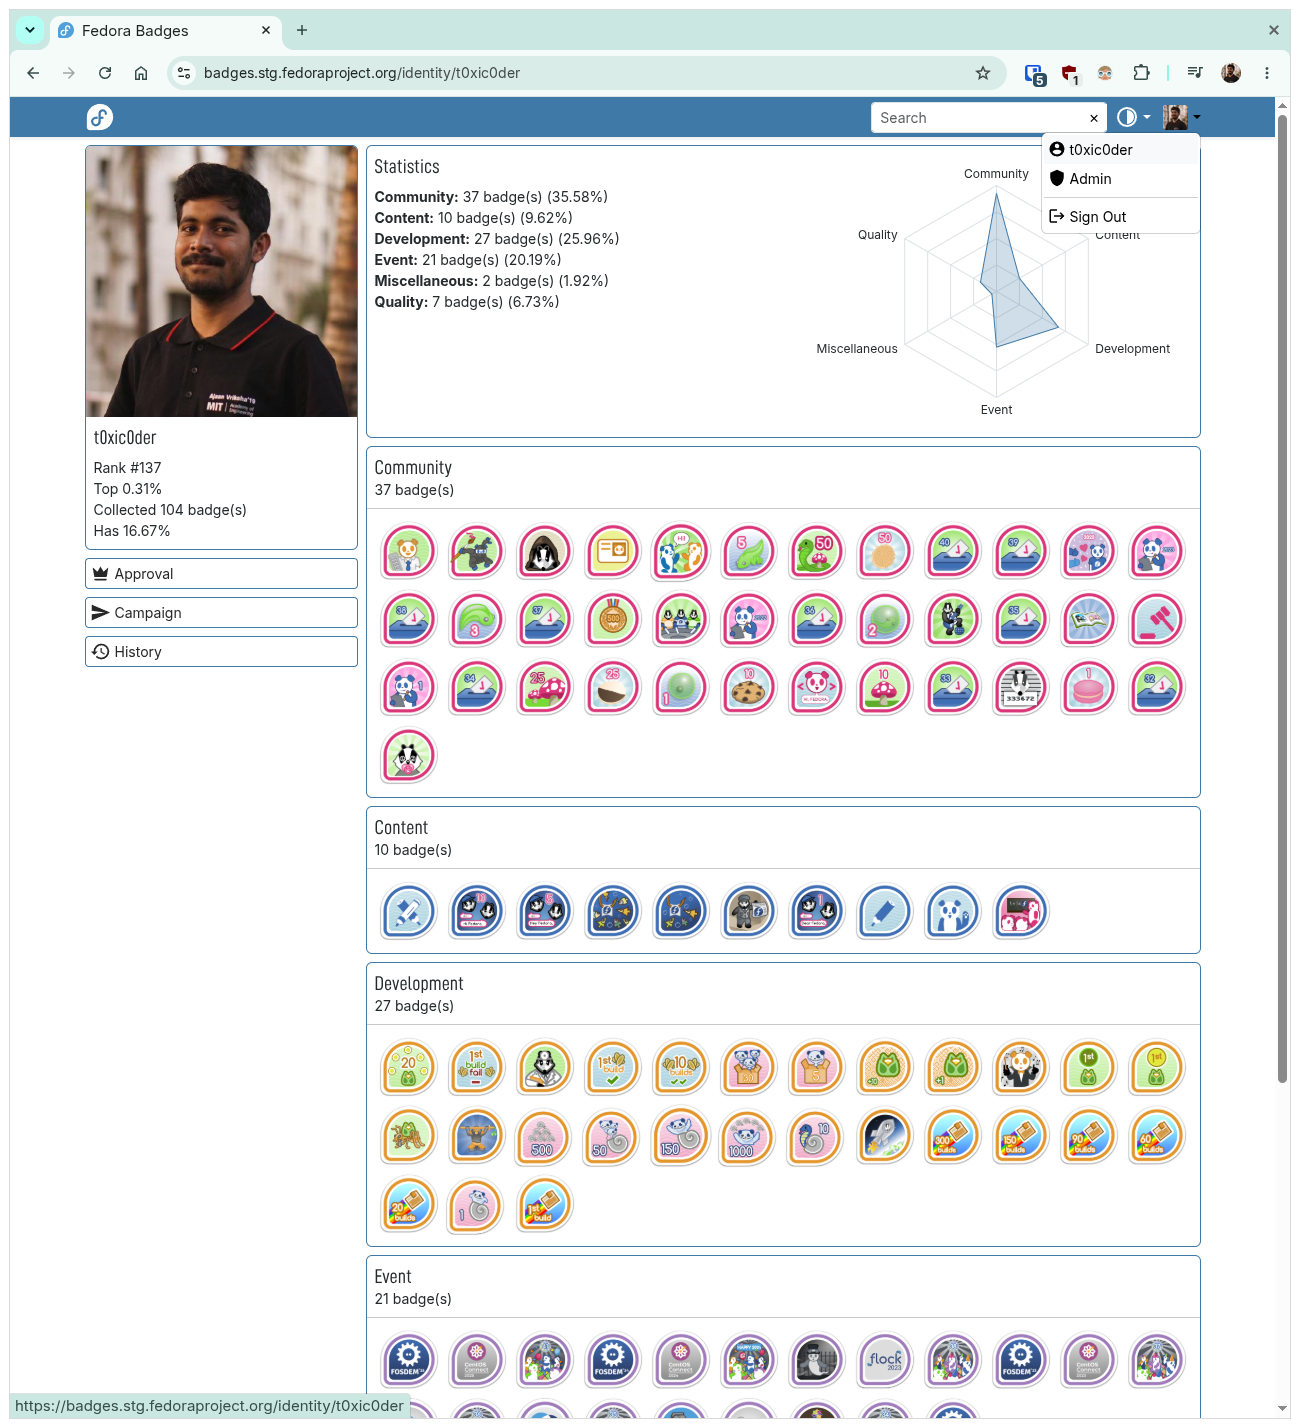1300x1428 pixels.
Task: Close the Fedora Badges tab
Action: pyautogui.click(x=266, y=30)
